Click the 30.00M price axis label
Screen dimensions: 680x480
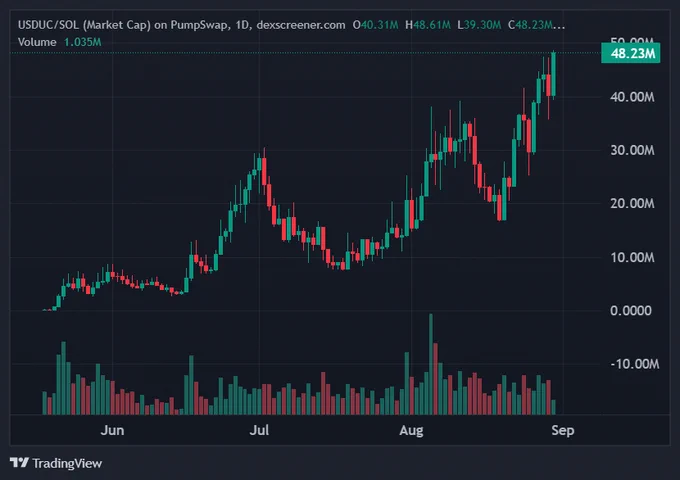coord(632,150)
